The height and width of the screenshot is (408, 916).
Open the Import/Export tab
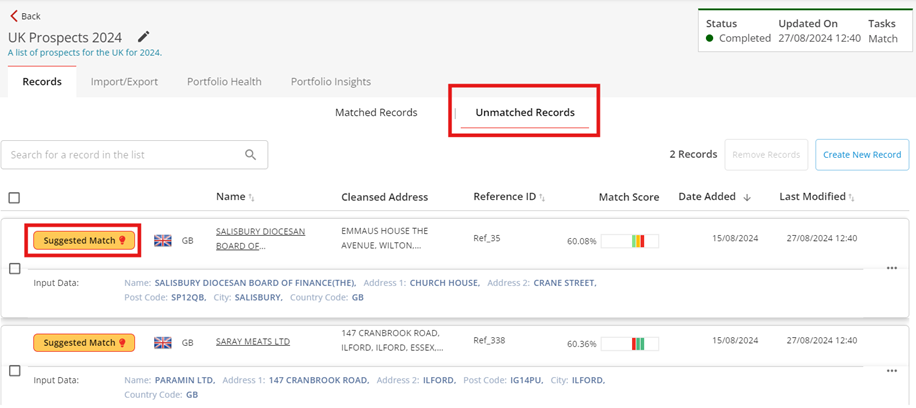pos(124,82)
